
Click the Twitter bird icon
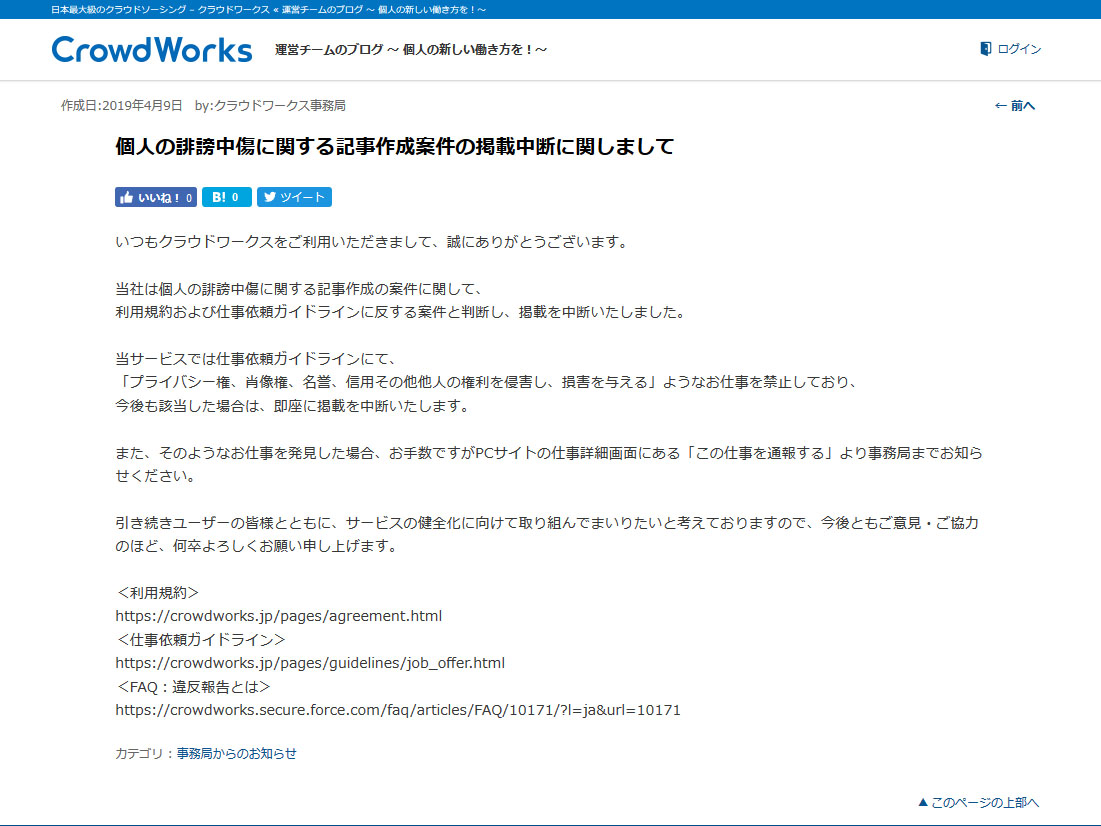click(268, 198)
